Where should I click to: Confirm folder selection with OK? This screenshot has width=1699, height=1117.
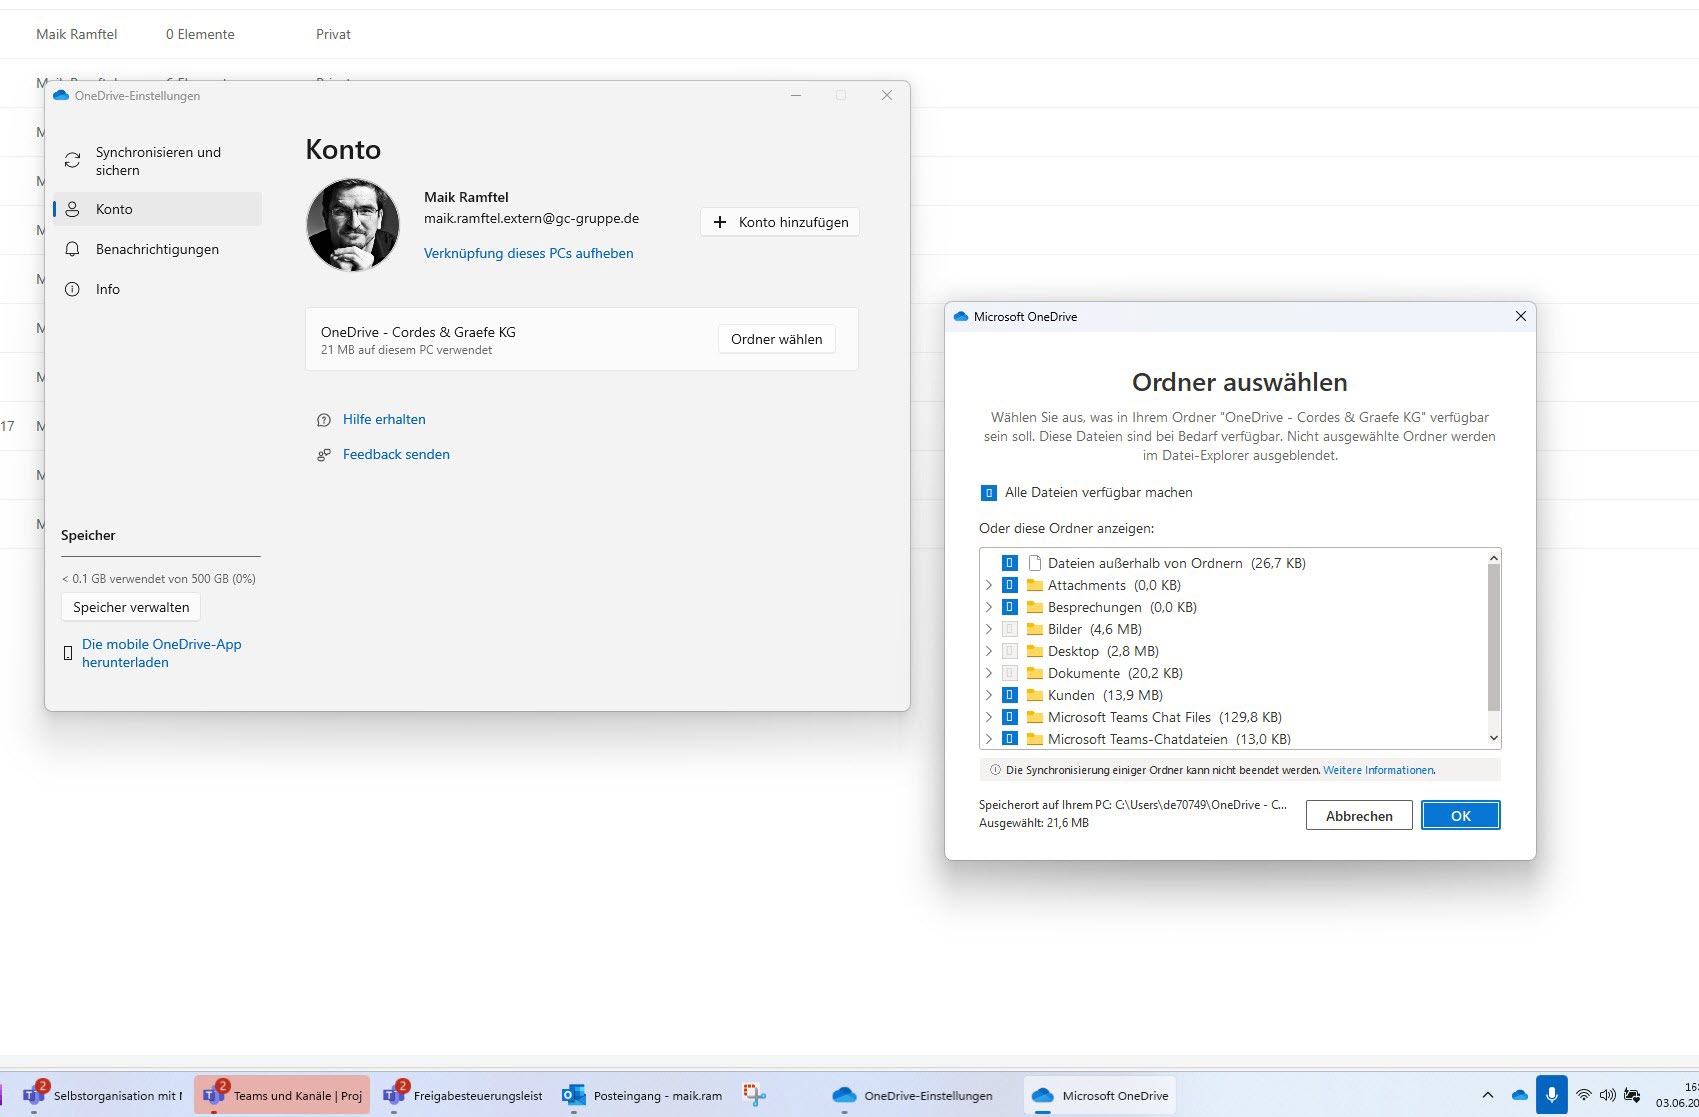[1461, 815]
